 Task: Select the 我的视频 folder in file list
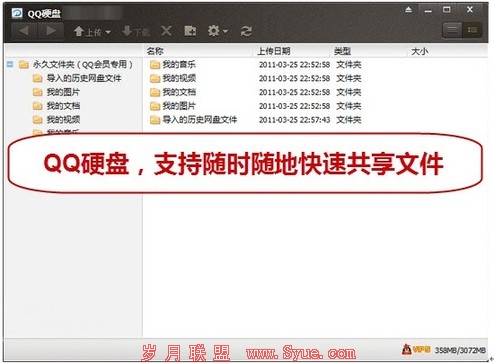(179, 78)
